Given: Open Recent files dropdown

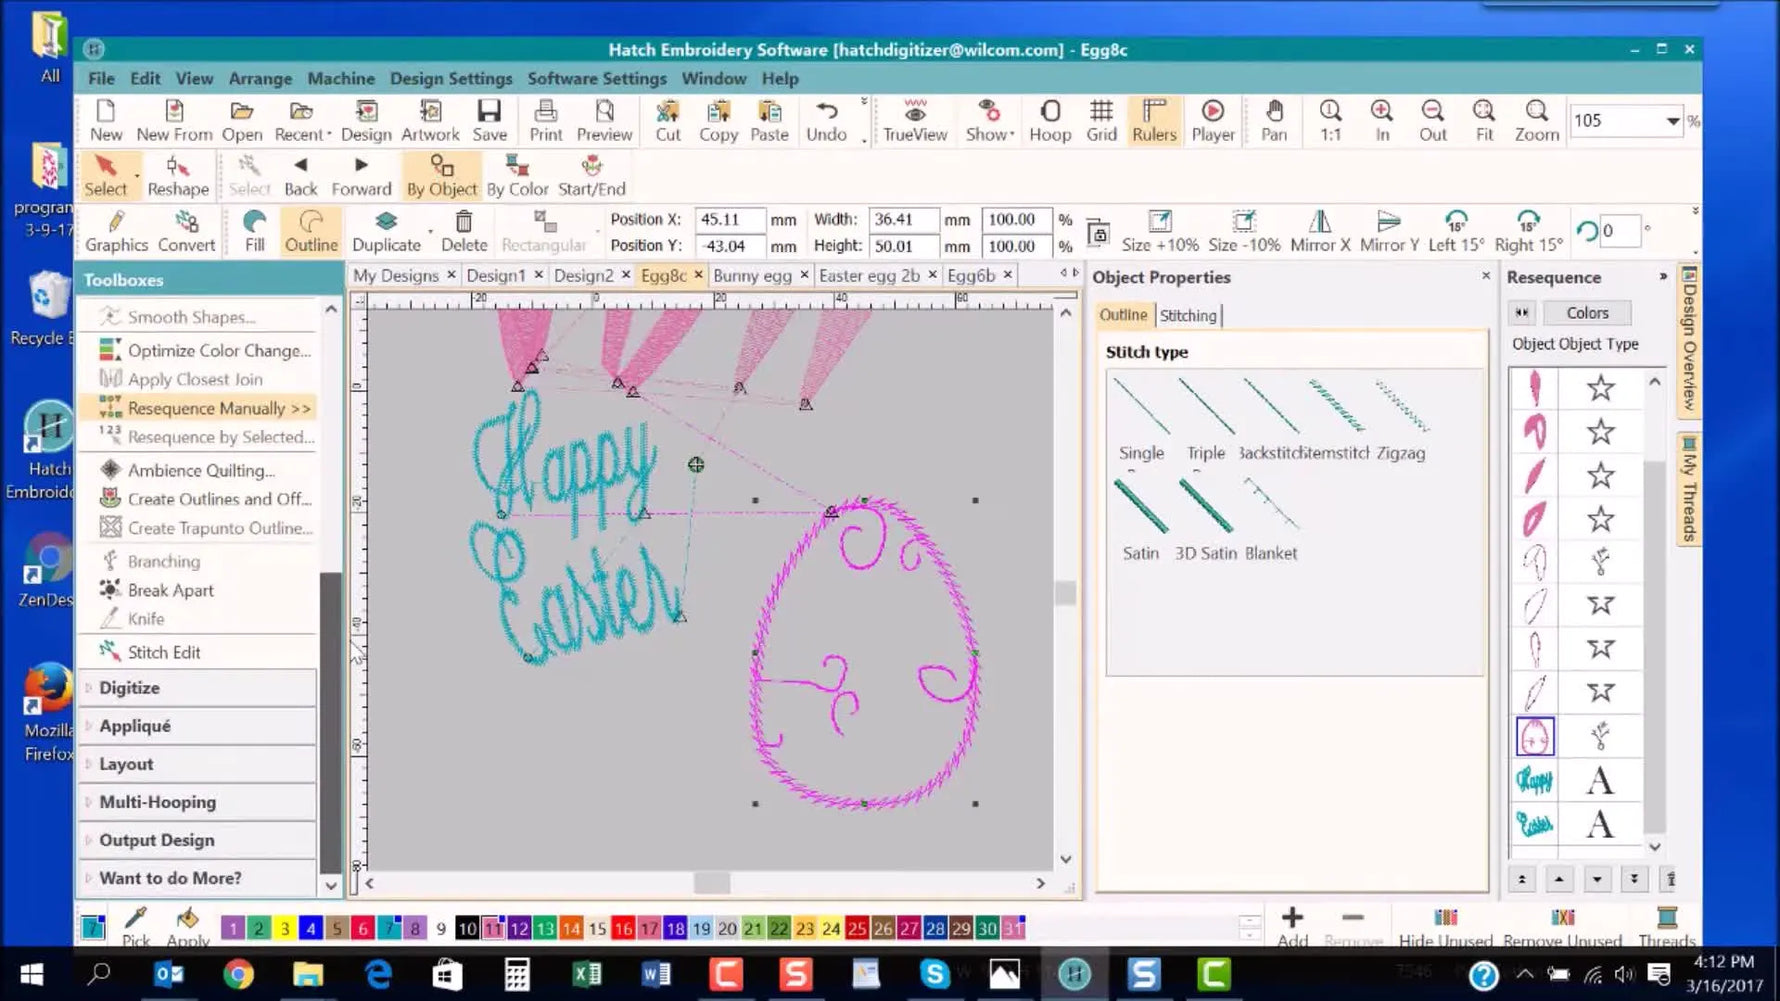Looking at the screenshot, I should pos(302,121).
